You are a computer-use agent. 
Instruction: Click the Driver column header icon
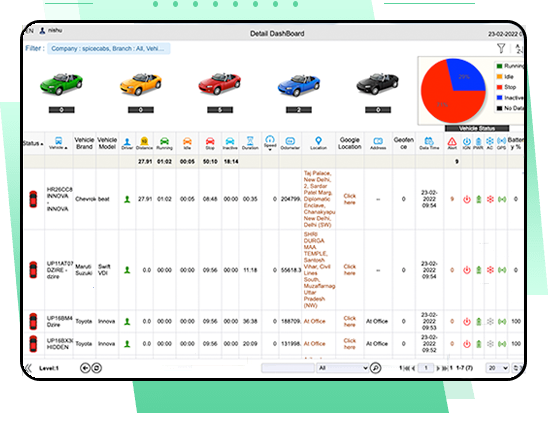127,142
